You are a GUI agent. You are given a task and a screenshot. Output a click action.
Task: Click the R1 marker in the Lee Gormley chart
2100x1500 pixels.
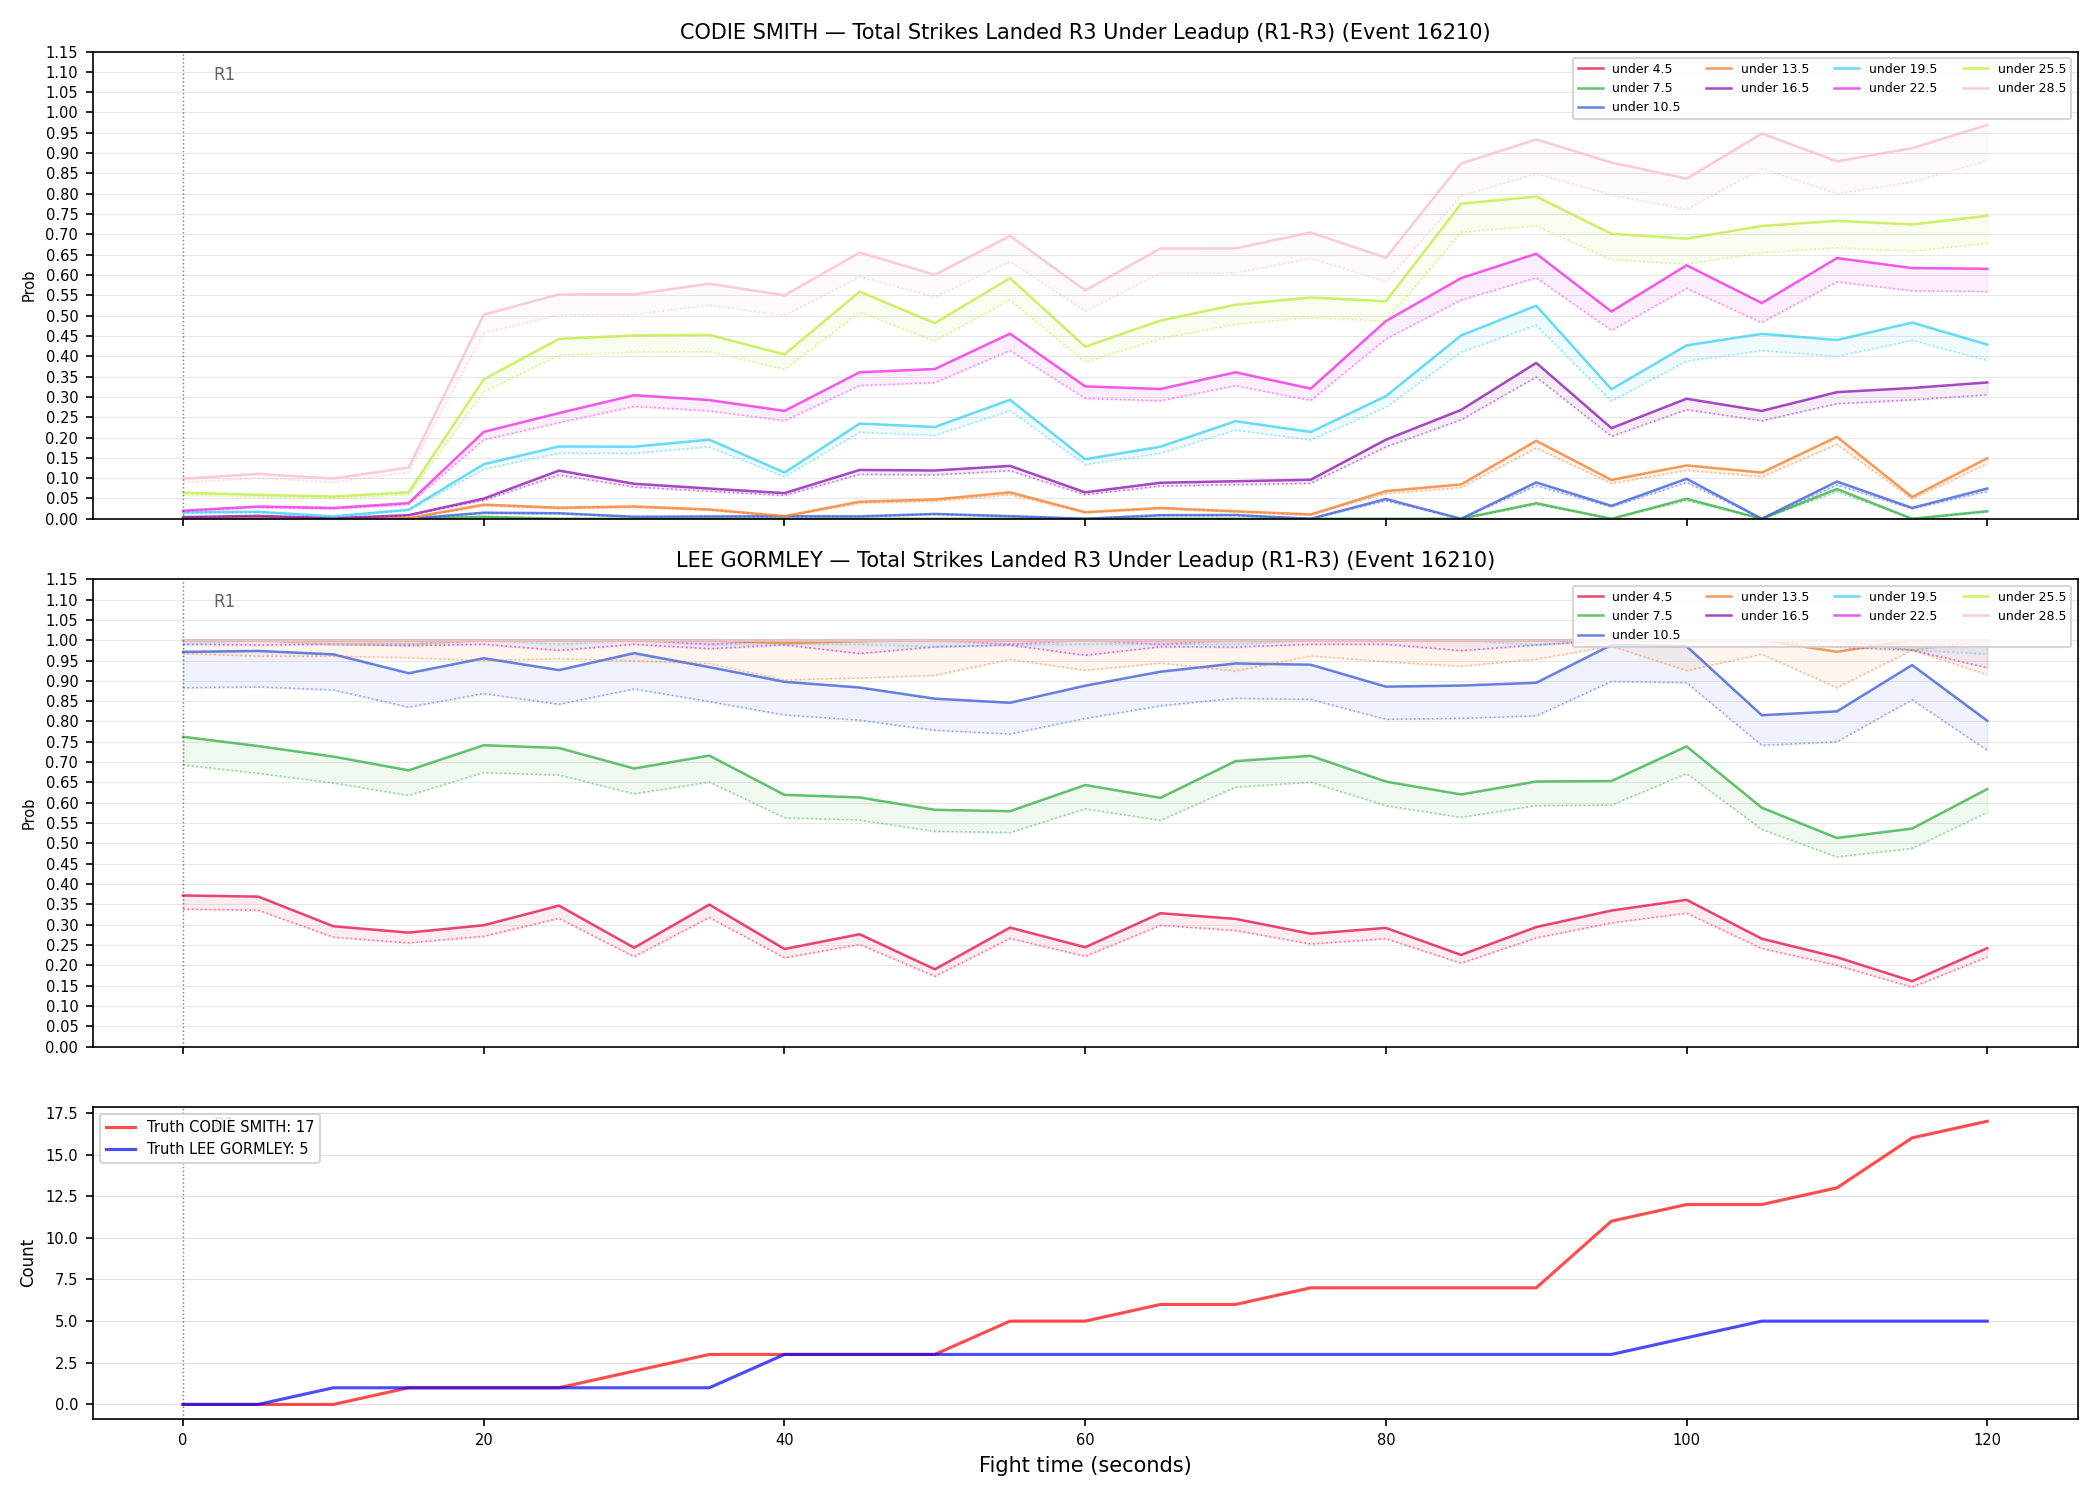224,601
